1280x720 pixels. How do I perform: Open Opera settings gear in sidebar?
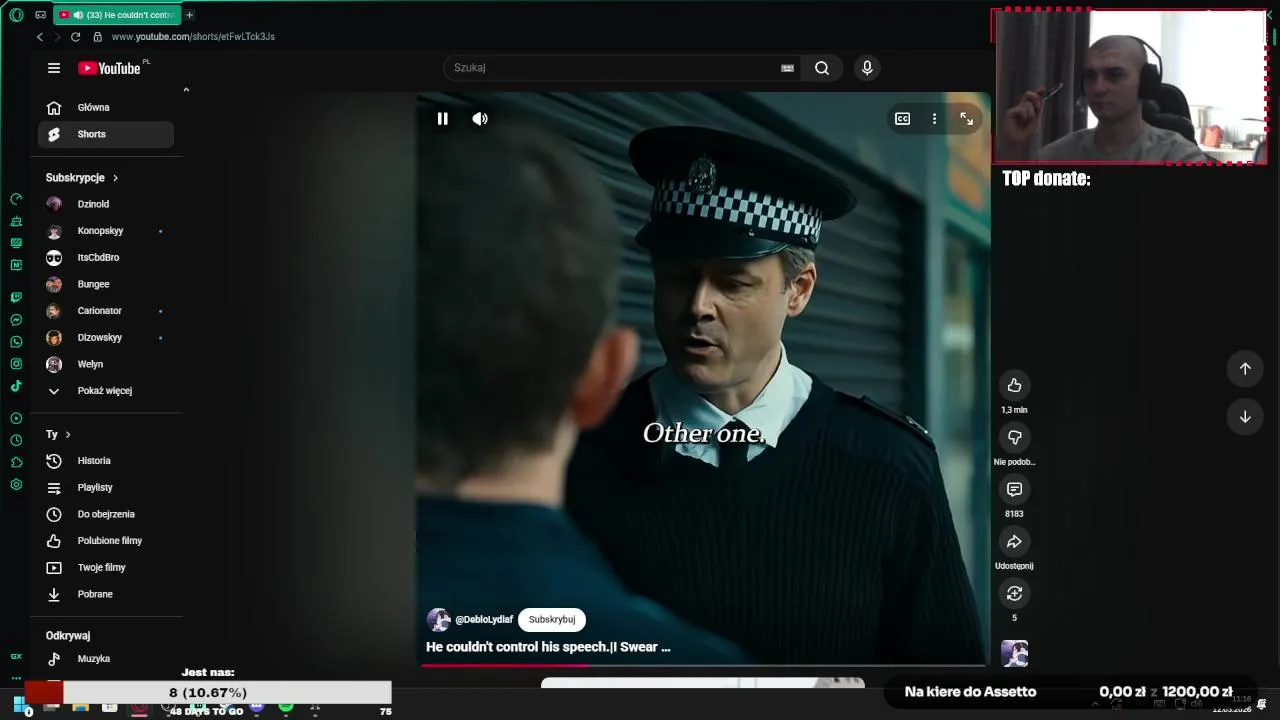click(16, 485)
